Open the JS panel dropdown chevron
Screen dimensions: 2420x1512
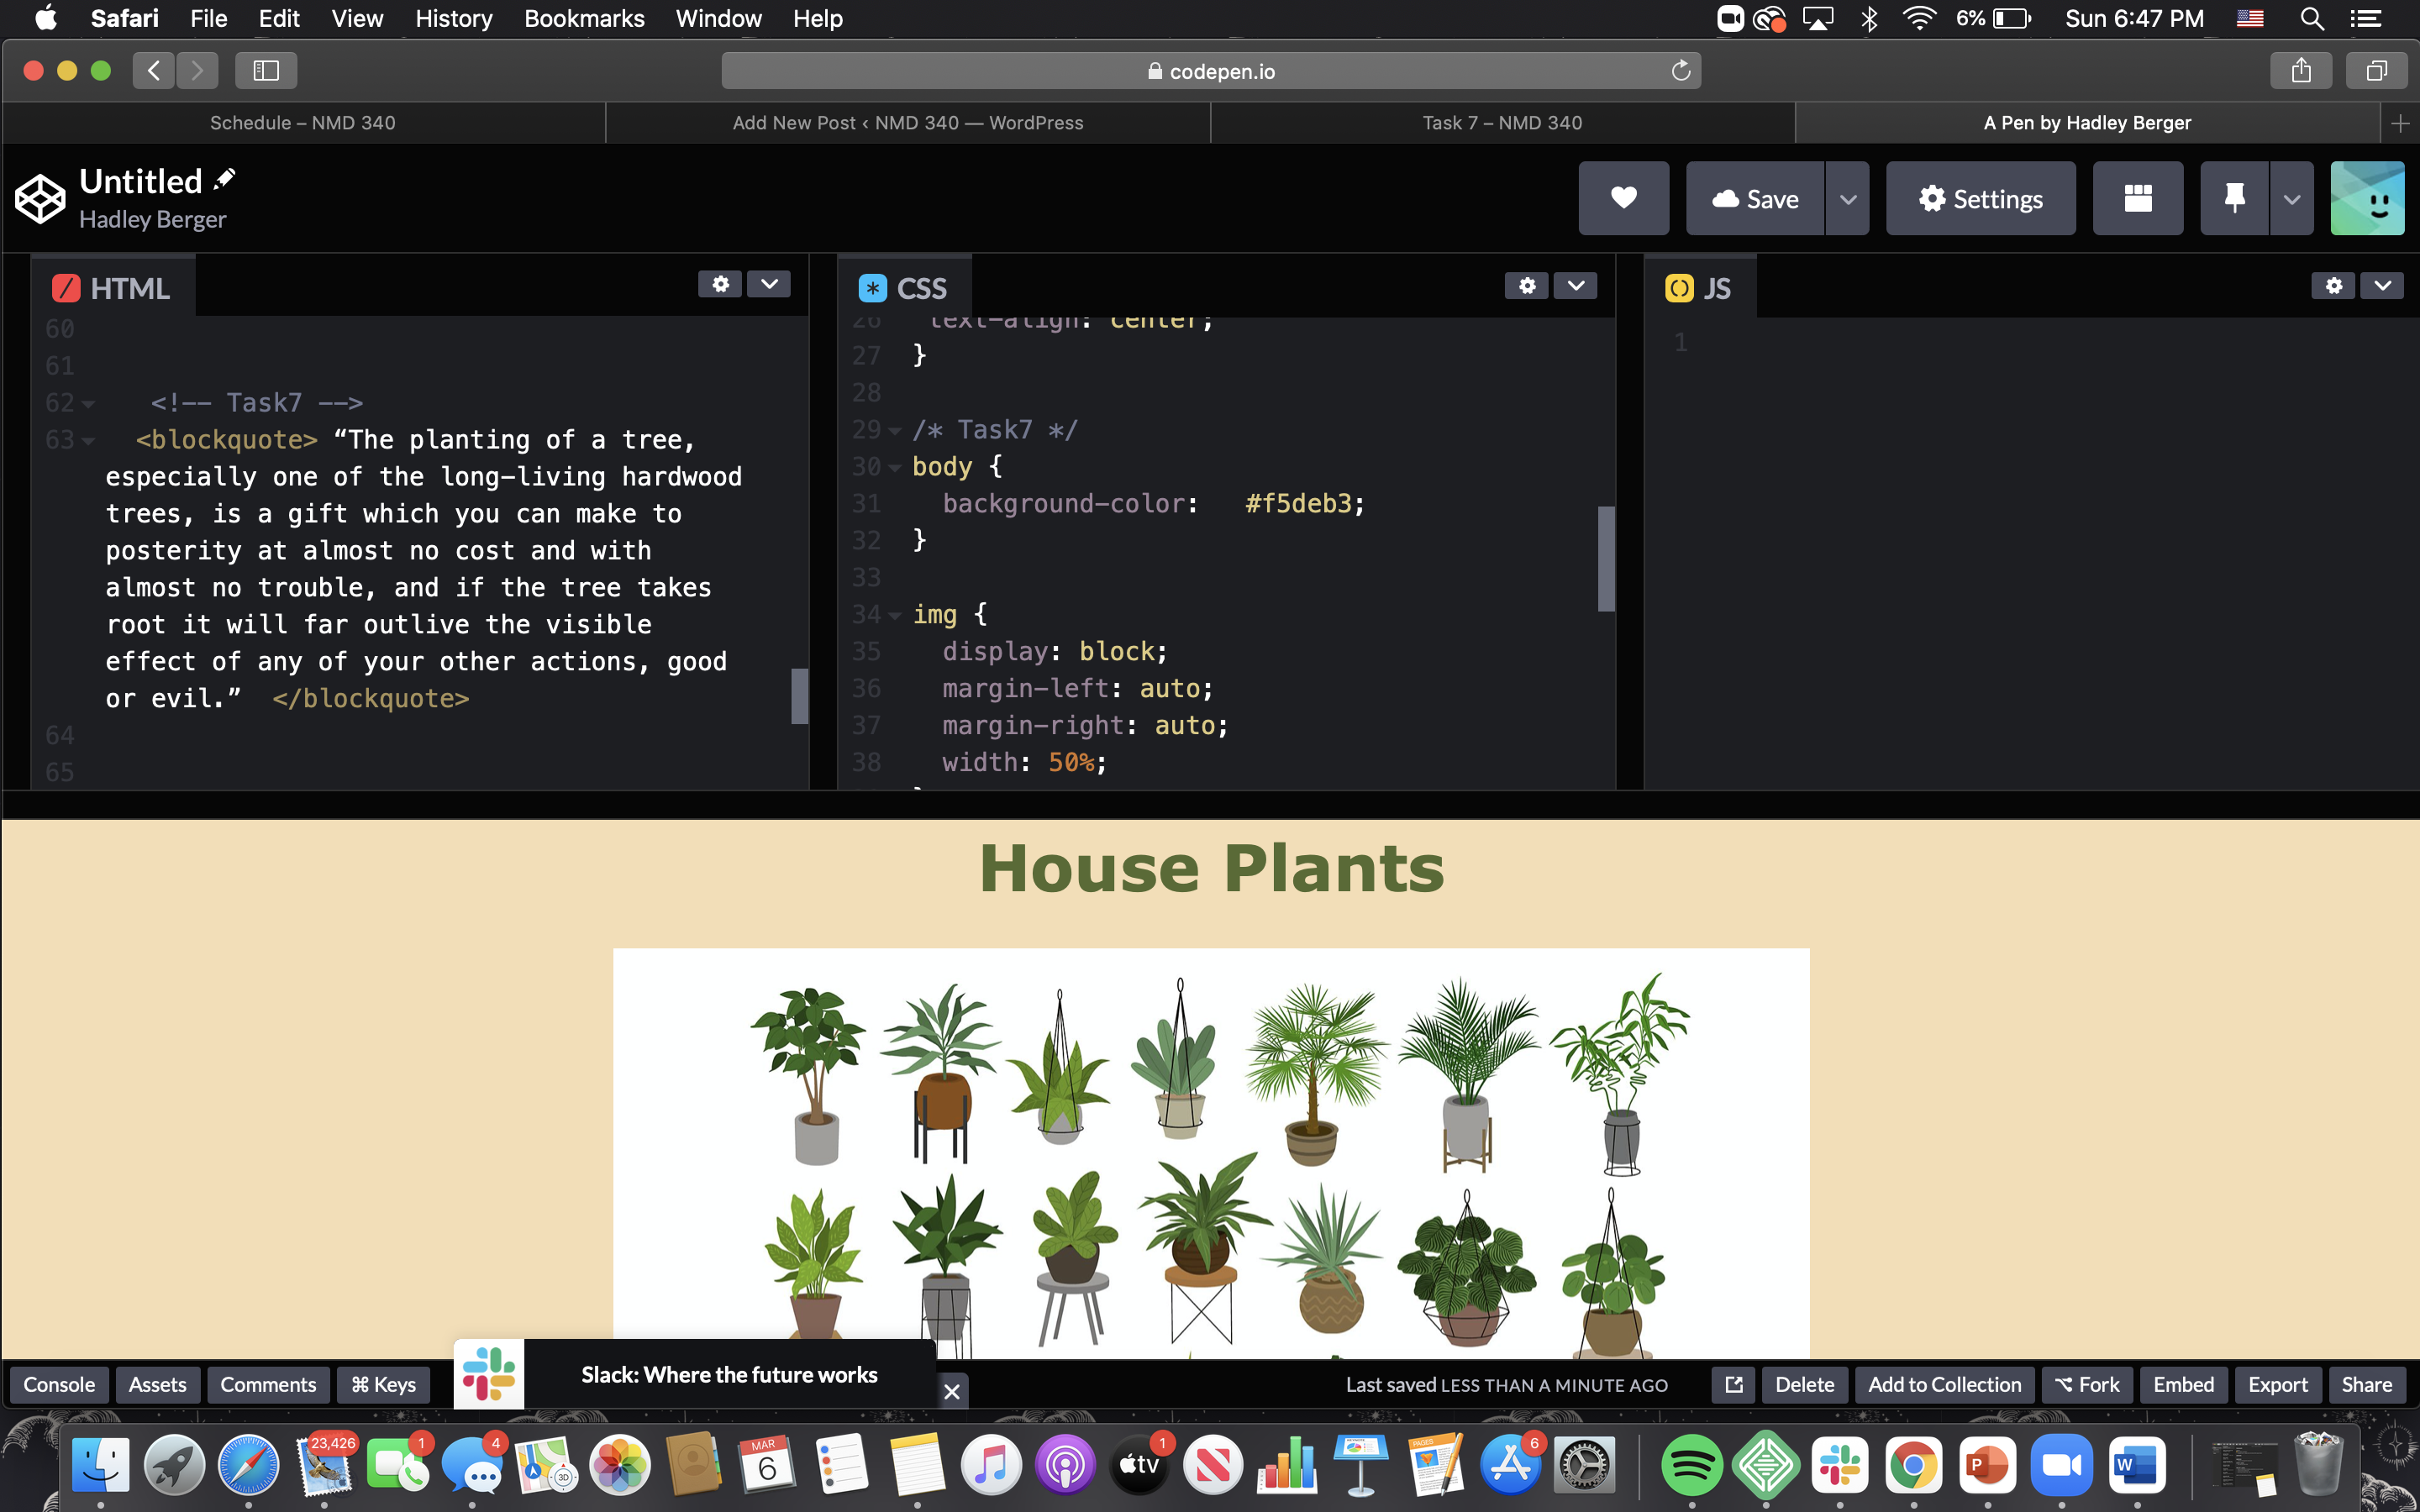pyautogui.click(x=2382, y=286)
